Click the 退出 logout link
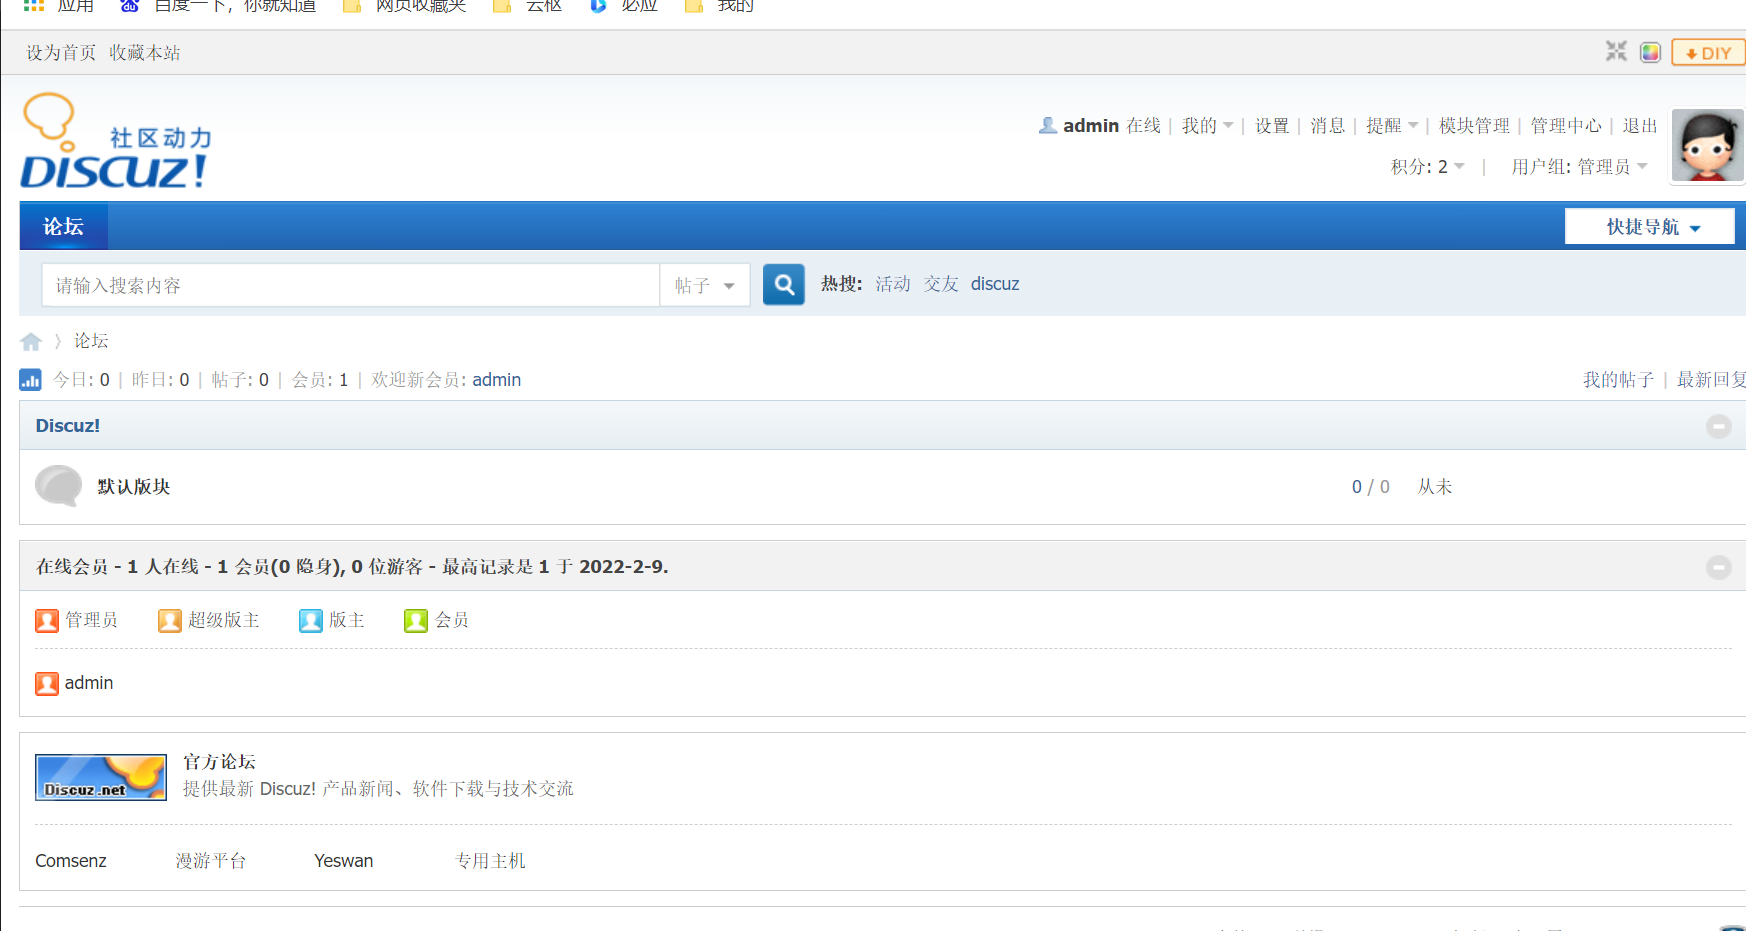 click(1639, 125)
